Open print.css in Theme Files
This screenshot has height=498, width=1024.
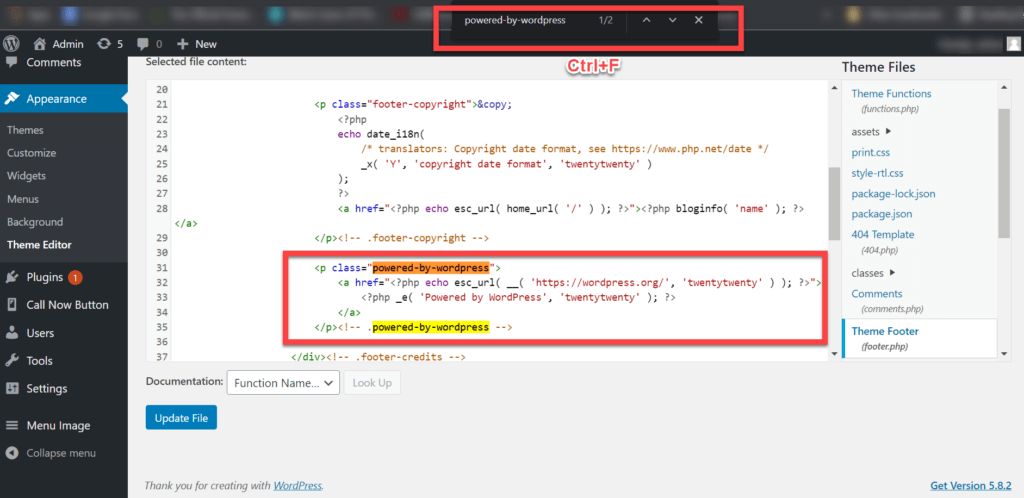click(871, 153)
